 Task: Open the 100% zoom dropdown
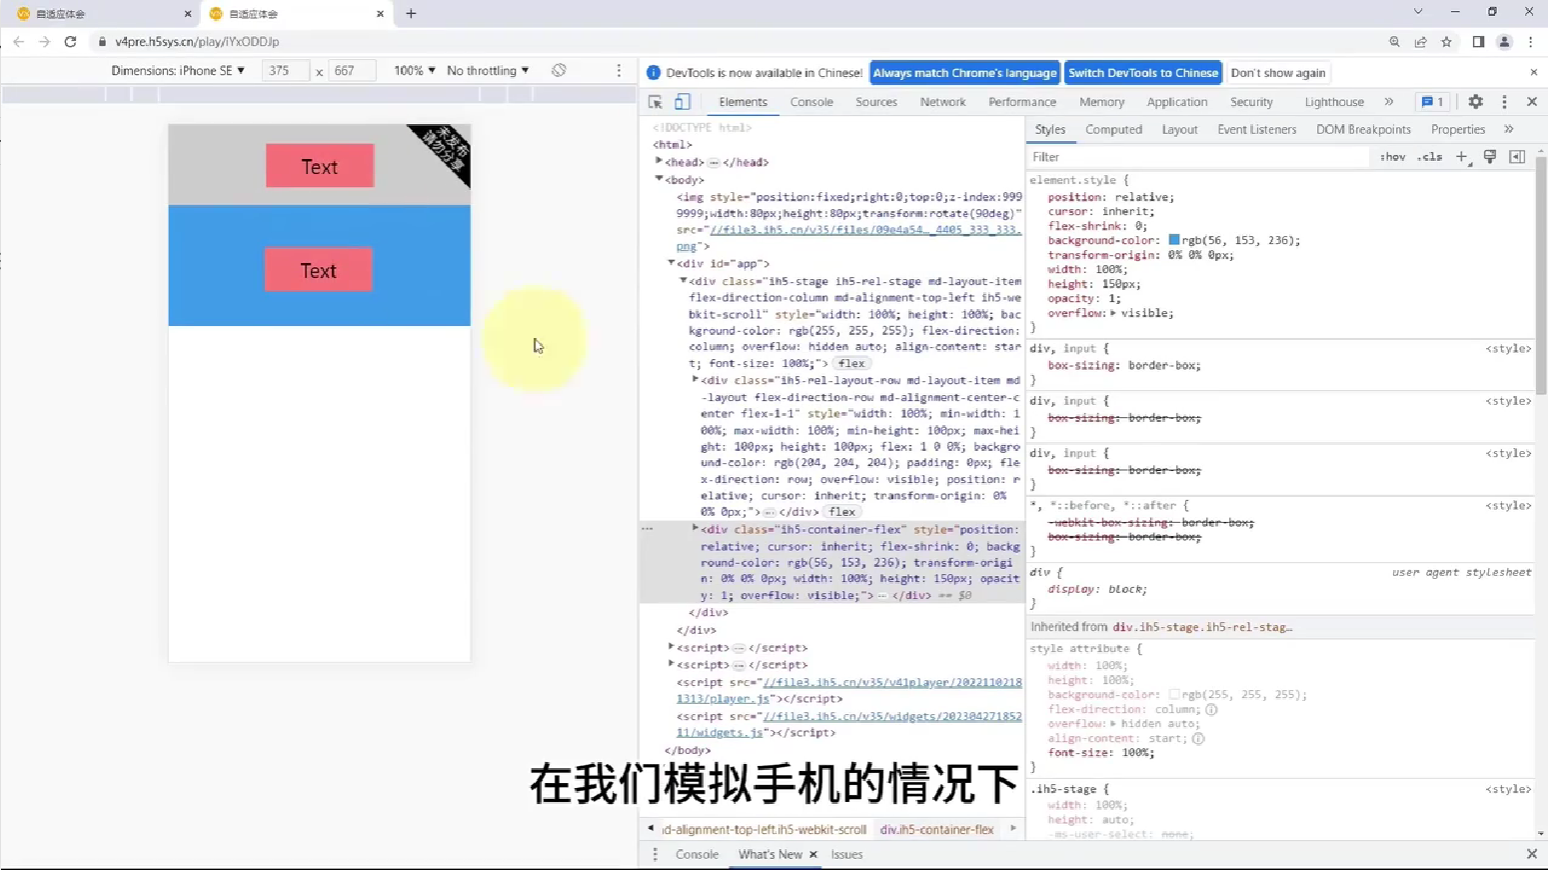click(x=414, y=71)
